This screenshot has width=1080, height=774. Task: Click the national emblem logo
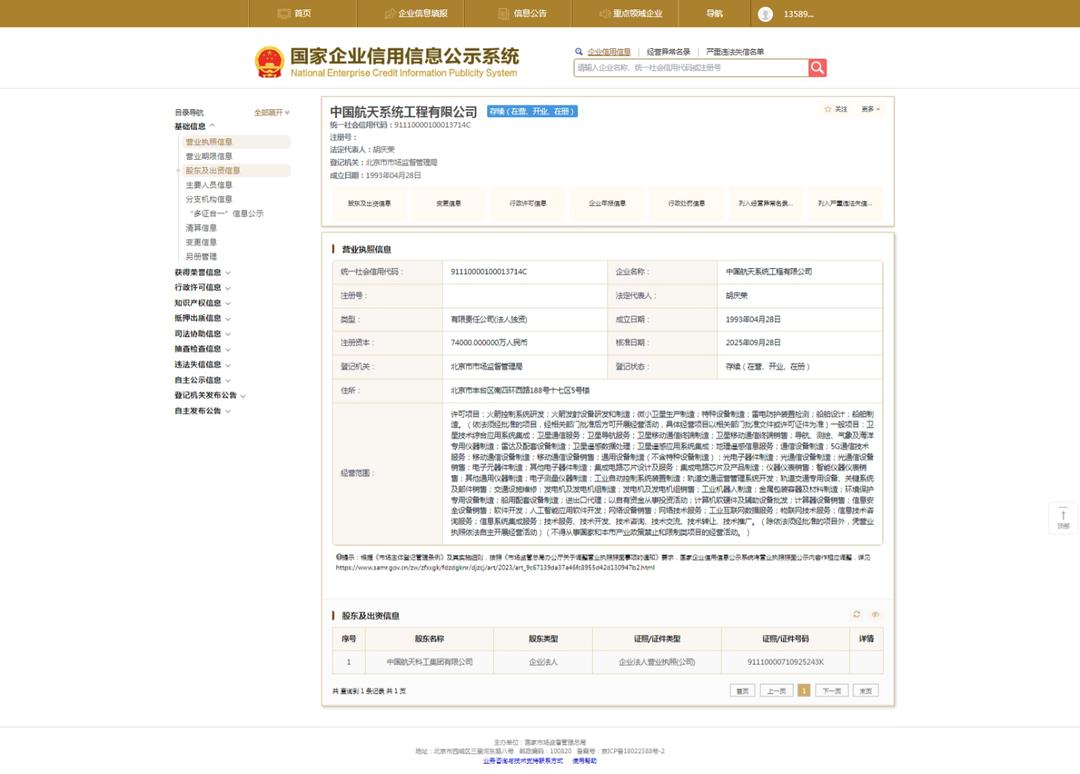pyautogui.click(x=269, y=62)
